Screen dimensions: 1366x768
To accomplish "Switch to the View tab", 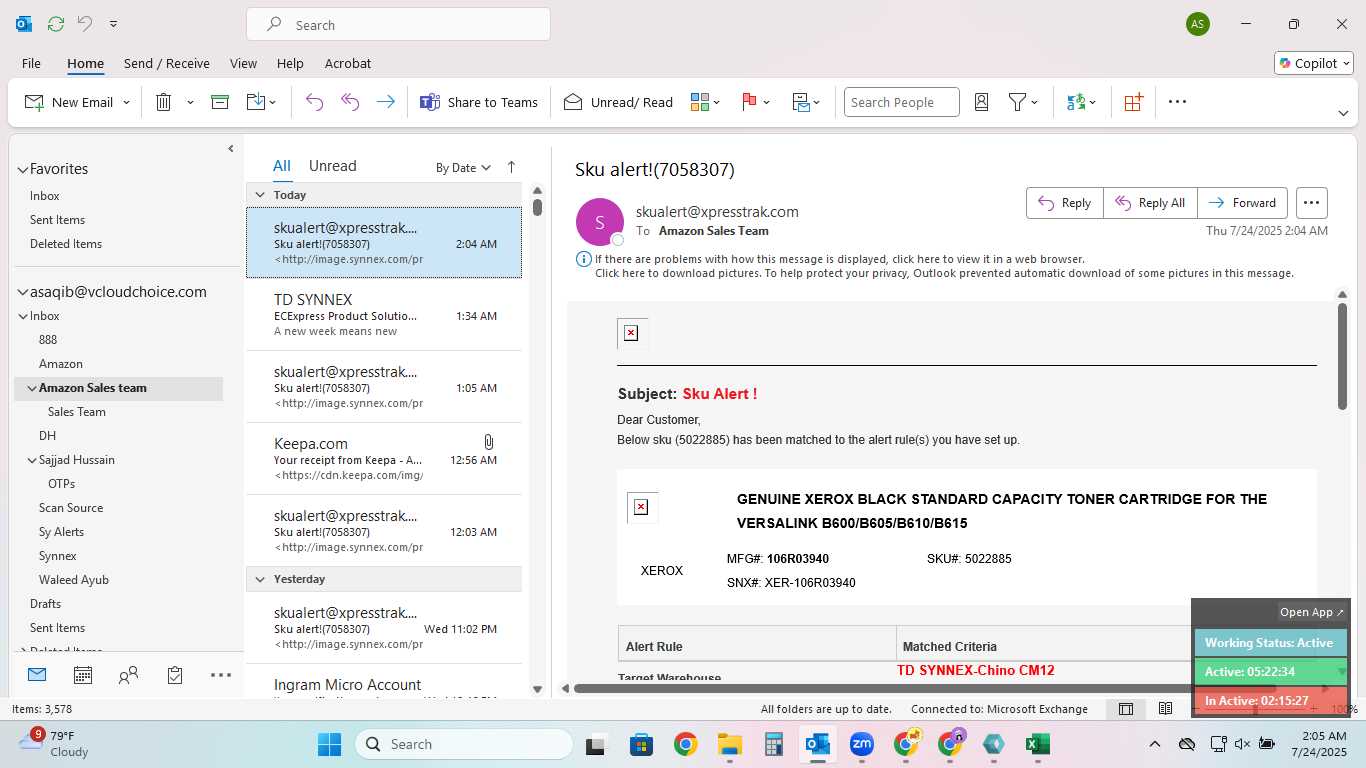I will pos(243,63).
